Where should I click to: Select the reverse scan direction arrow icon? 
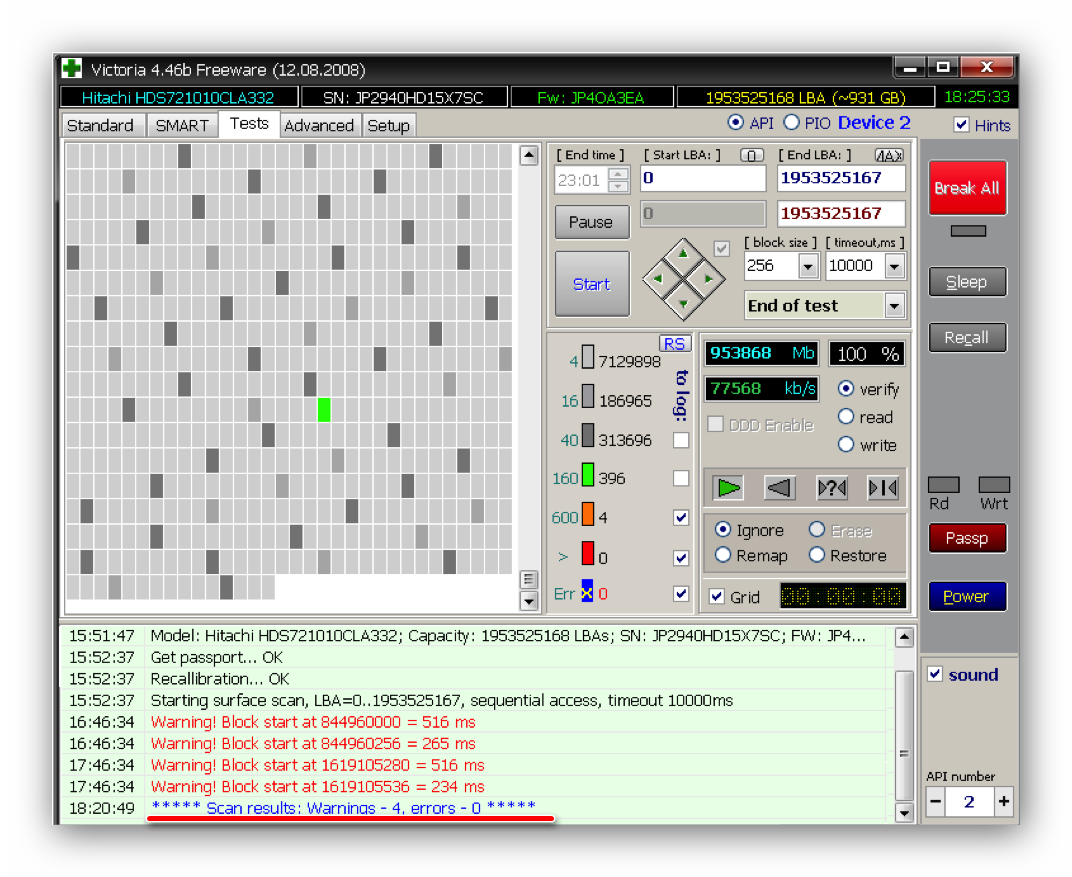click(x=780, y=488)
